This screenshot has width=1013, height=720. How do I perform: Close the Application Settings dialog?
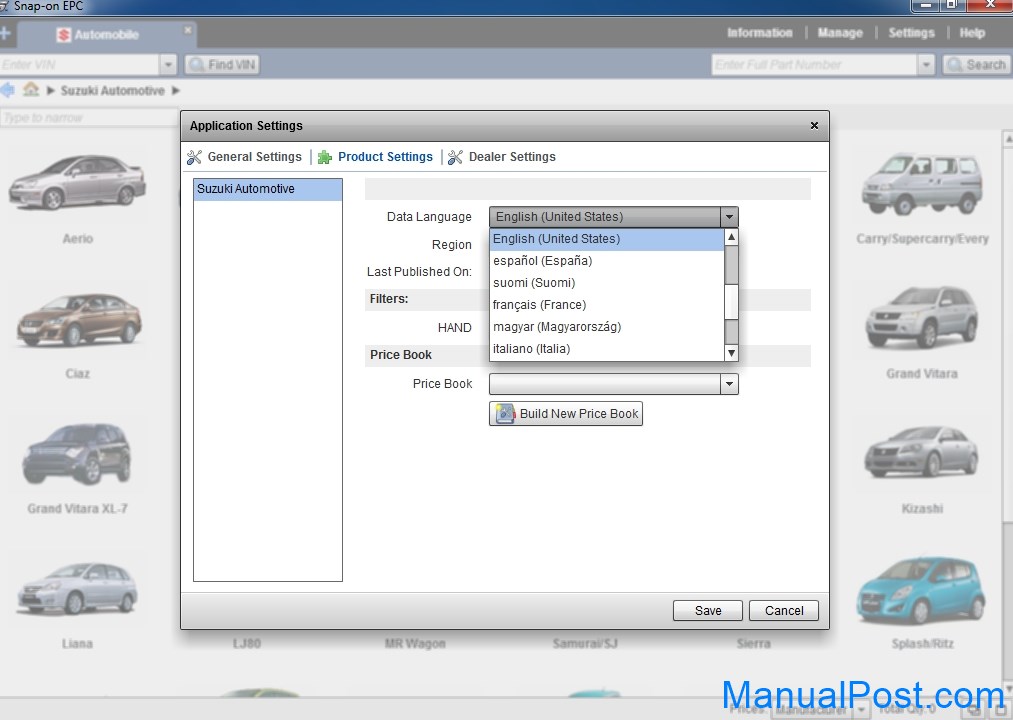(814, 125)
